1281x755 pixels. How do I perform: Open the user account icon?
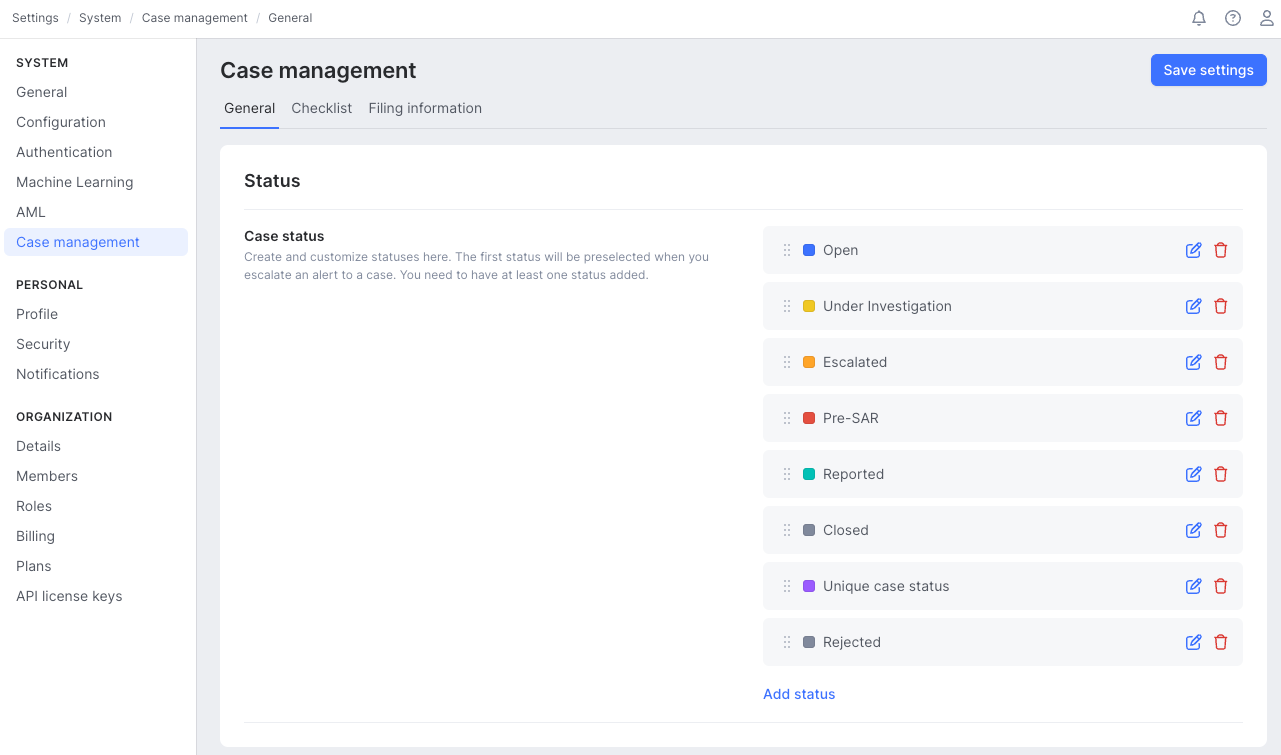pyautogui.click(x=1266, y=18)
